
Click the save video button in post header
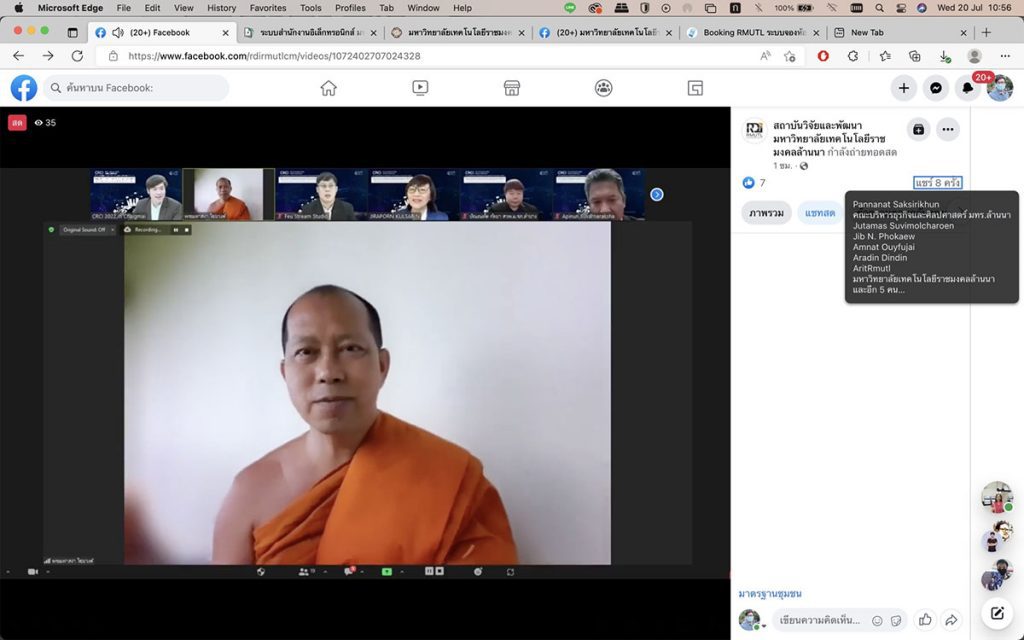tap(918, 129)
